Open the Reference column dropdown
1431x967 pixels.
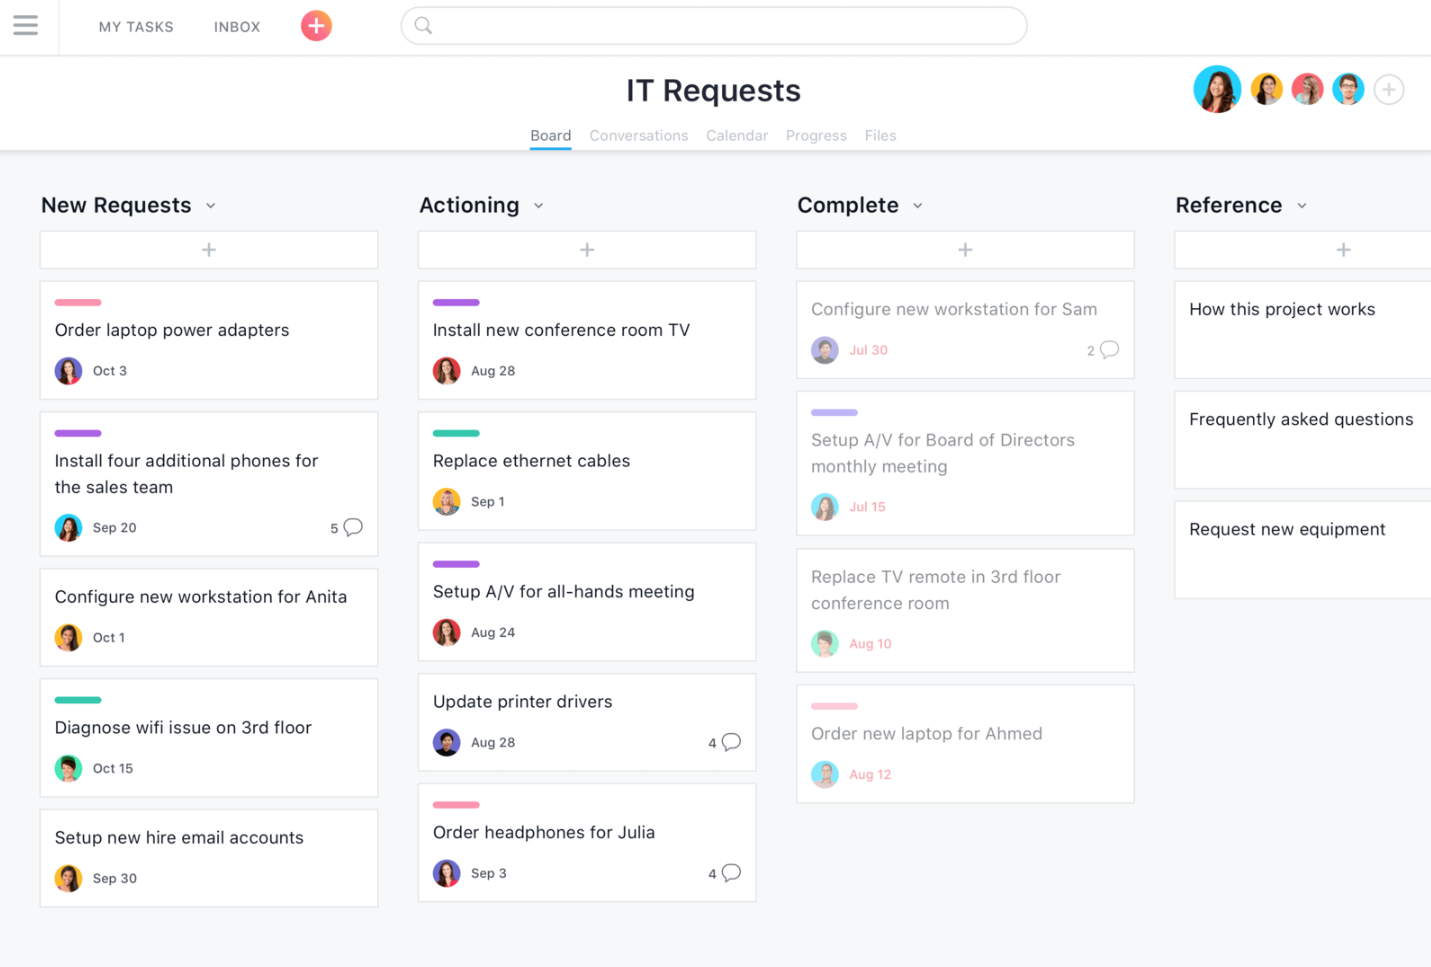pyautogui.click(x=1301, y=205)
